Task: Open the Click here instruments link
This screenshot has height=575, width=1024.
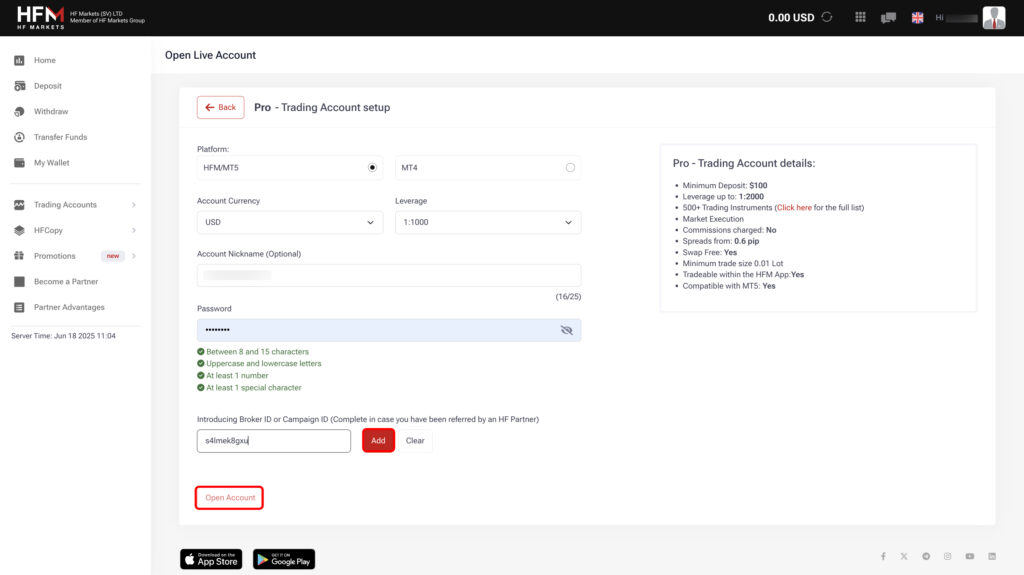Action: [x=794, y=208]
